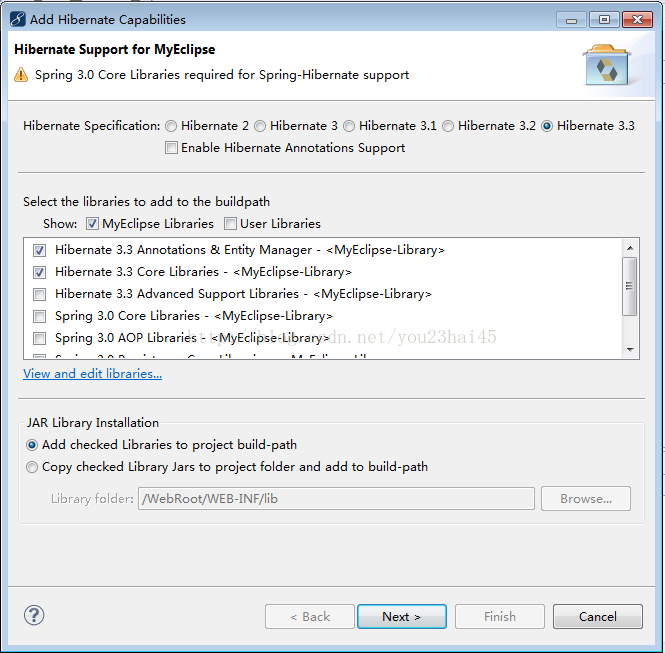Click the disabled Back button
The height and width of the screenshot is (653, 665).
310,617
